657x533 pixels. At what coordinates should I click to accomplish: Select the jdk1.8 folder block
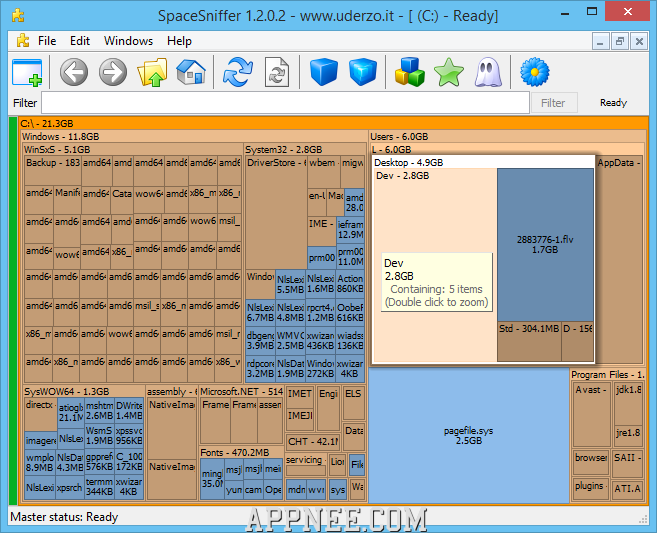pyautogui.click(x=628, y=404)
